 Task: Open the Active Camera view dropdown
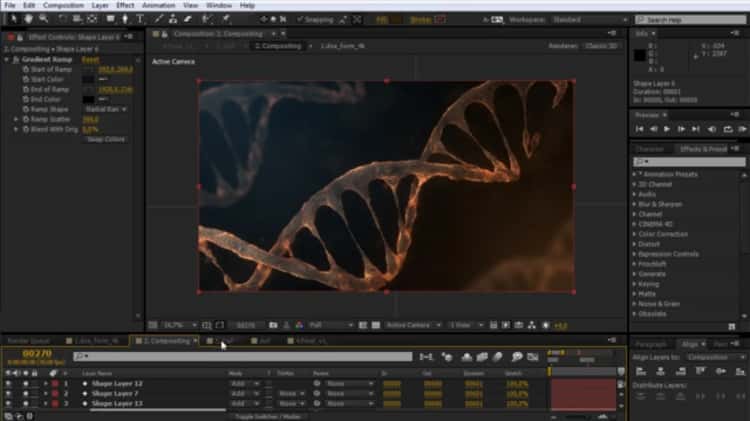click(413, 325)
